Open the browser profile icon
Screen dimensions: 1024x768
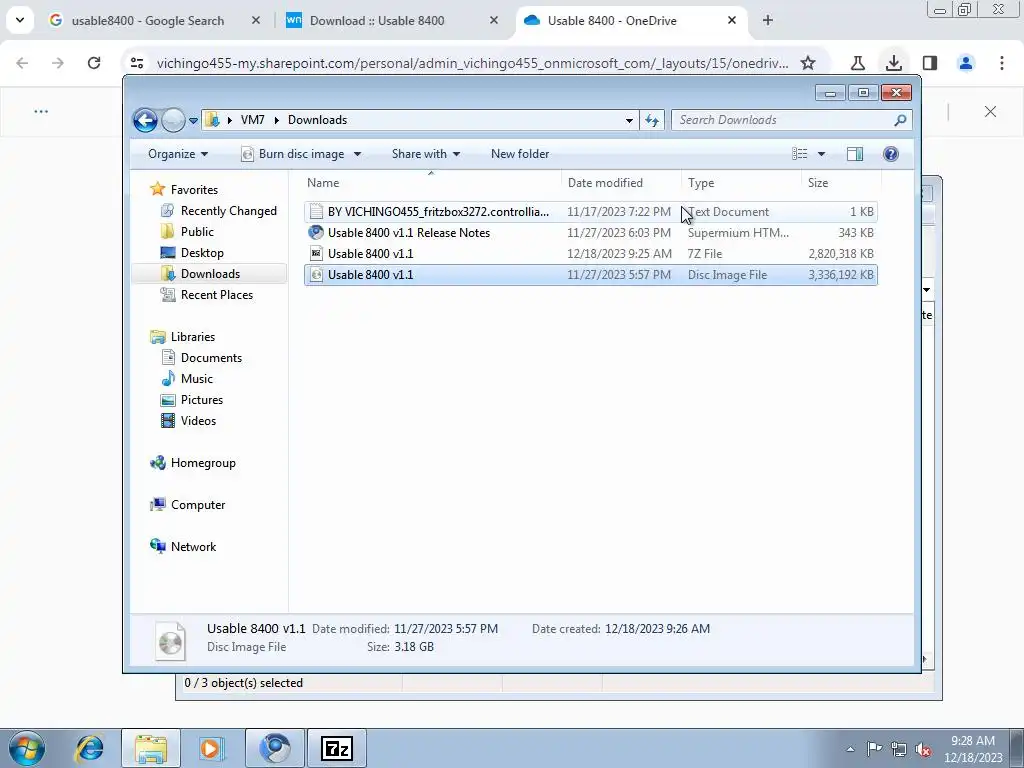(965, 63)
